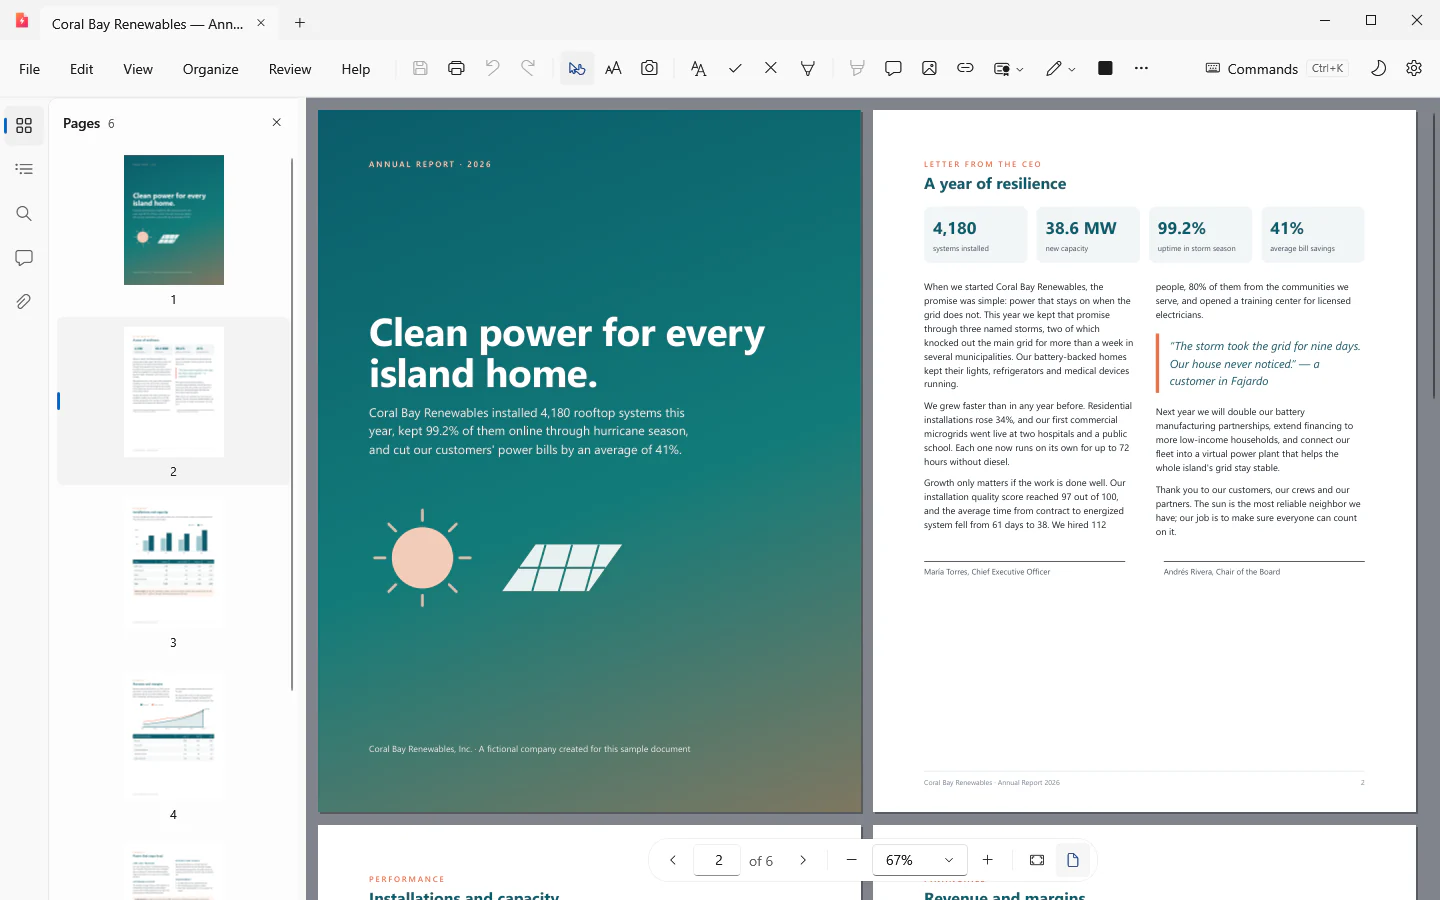Activate the text selection cursor tool
Viewport: 1440px width, 900px height.
point(577,68)
